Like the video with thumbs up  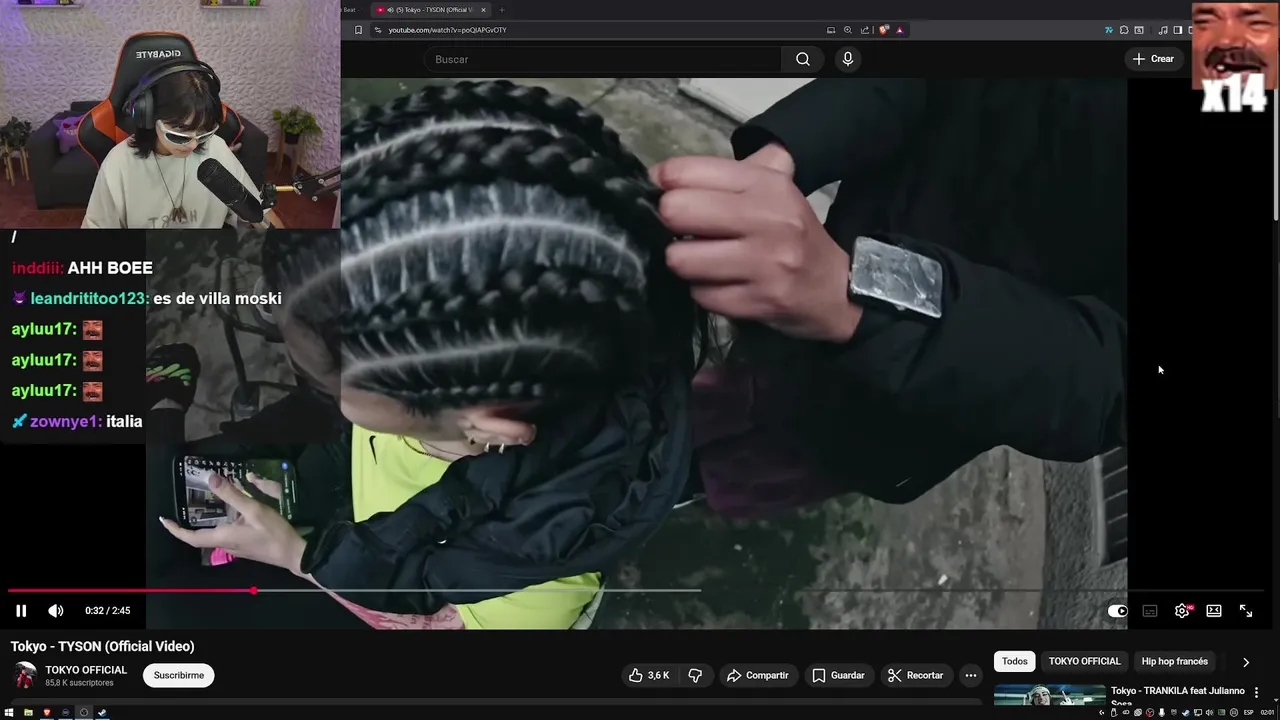(649, 676)
